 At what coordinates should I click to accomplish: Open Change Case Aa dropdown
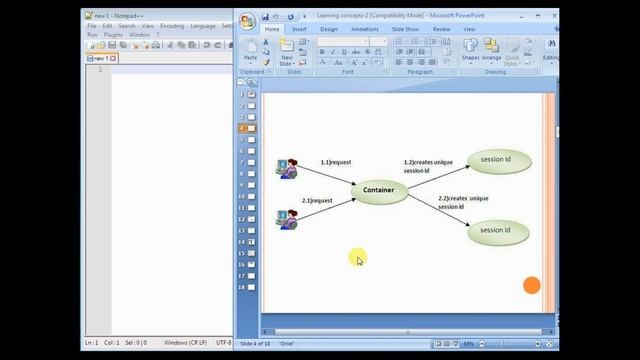tap(339, 63)
